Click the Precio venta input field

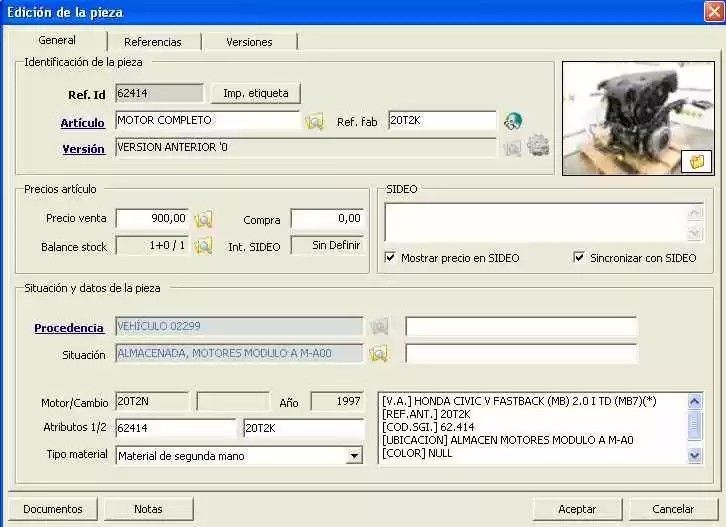coord(152,219)
